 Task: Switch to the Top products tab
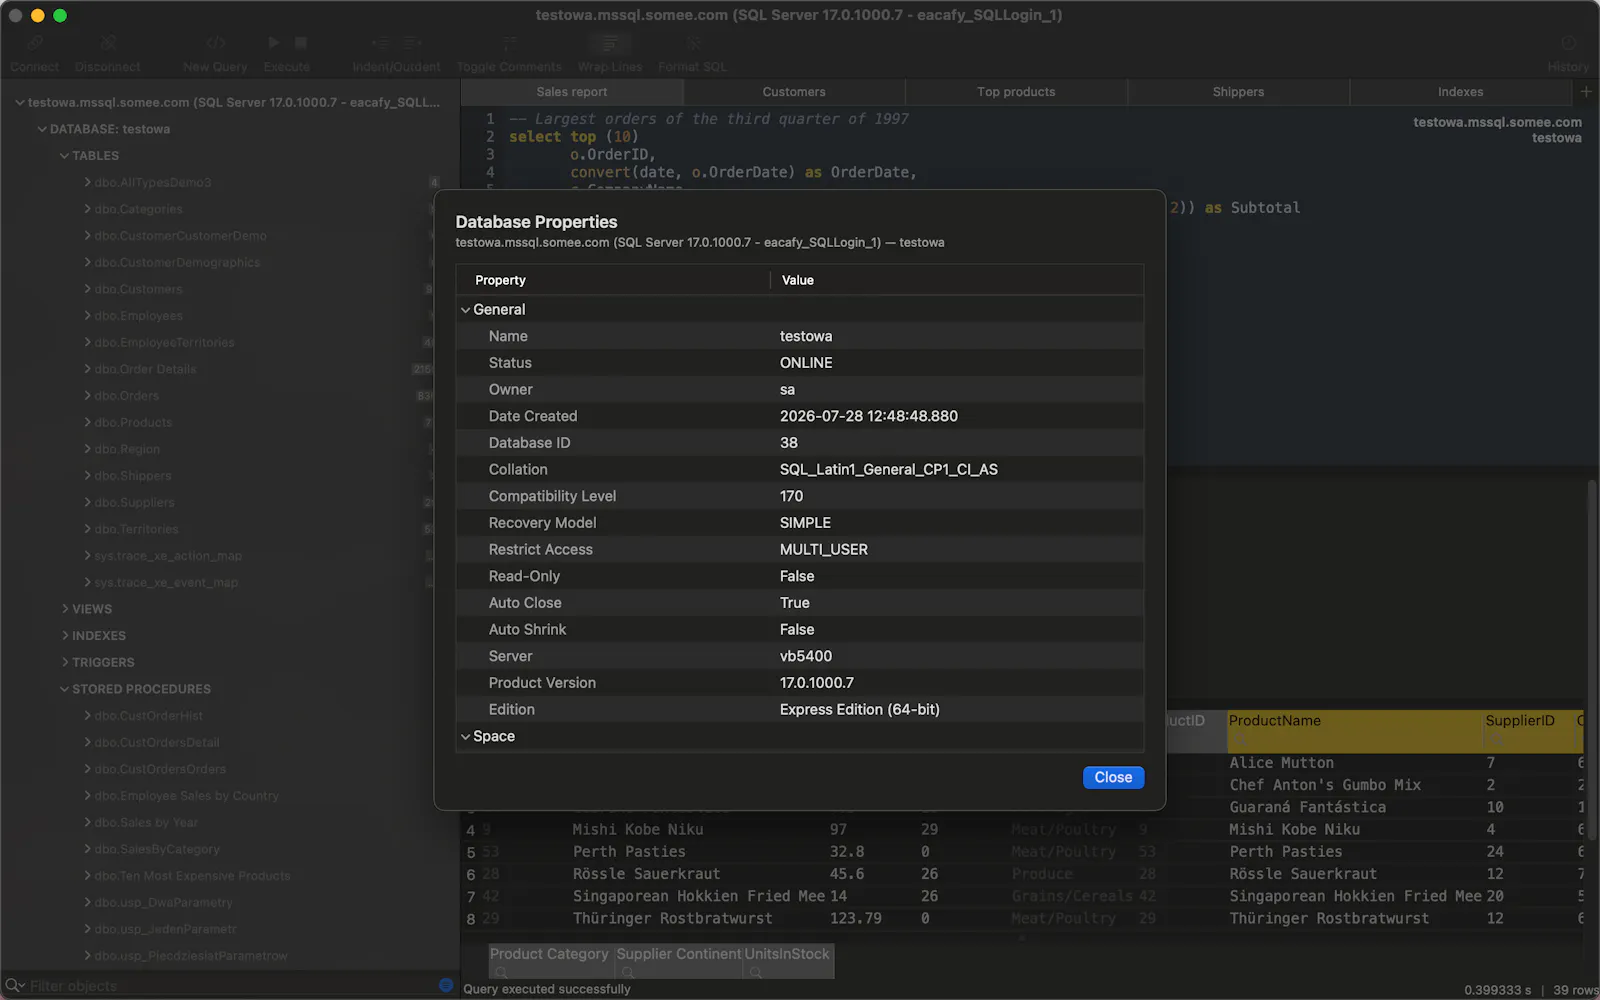click(1016, 92)
